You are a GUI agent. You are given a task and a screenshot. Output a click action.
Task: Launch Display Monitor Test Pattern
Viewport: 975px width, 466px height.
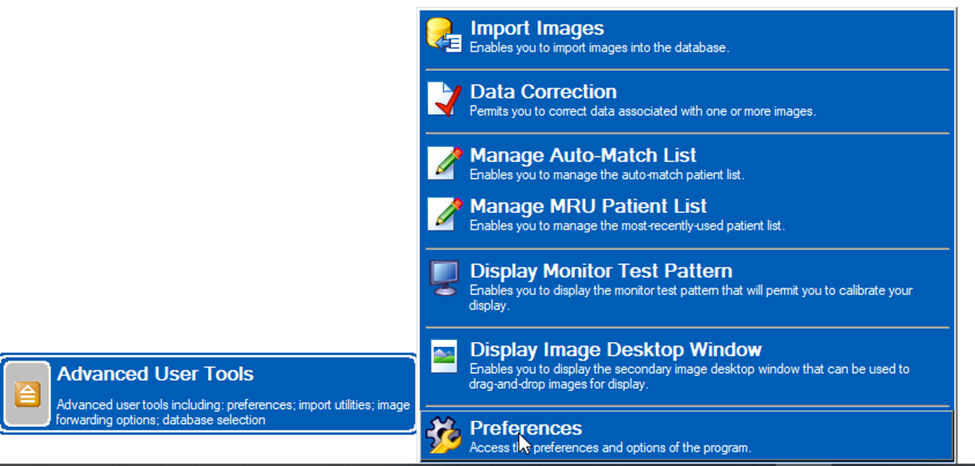[x=687, y=288]
